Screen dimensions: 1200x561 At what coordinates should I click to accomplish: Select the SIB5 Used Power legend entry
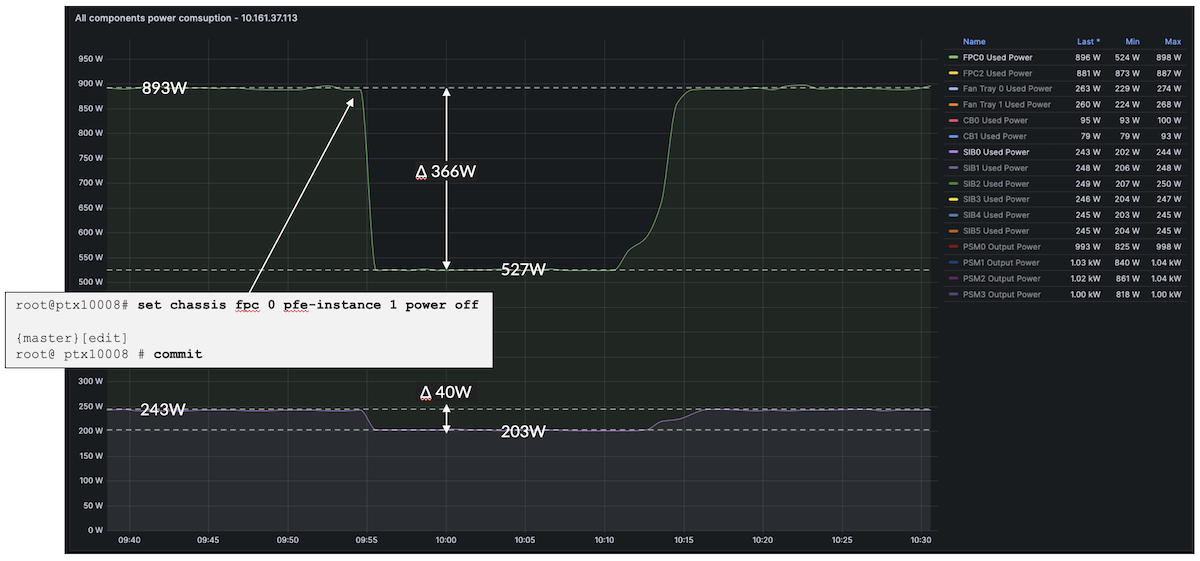[995, 231]
